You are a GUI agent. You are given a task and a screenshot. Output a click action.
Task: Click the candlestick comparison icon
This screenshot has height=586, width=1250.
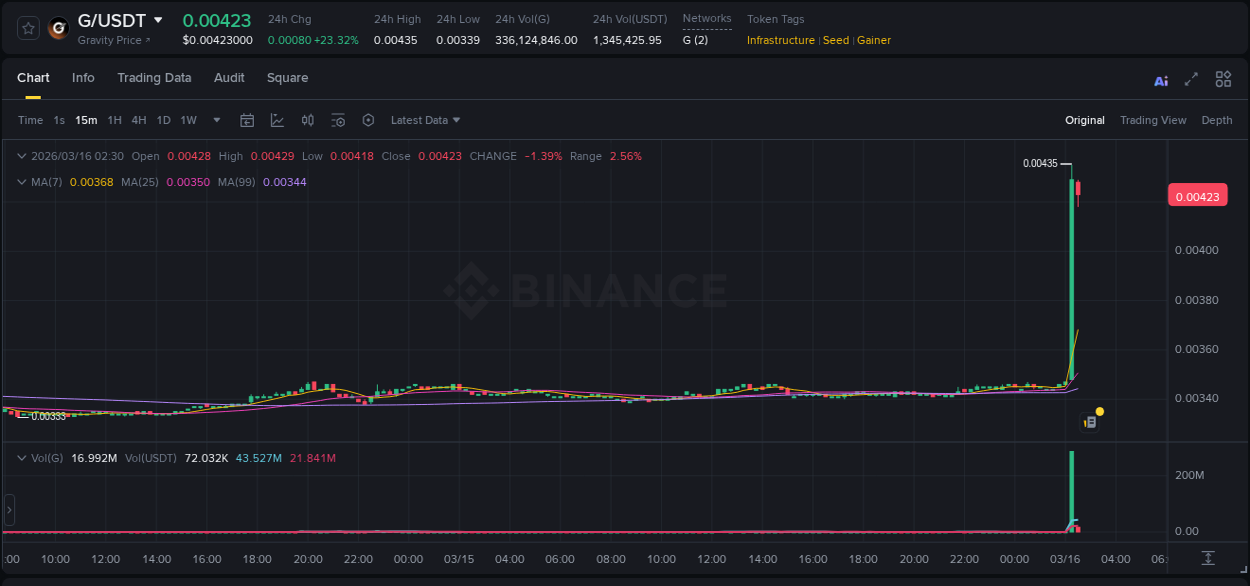307,120
